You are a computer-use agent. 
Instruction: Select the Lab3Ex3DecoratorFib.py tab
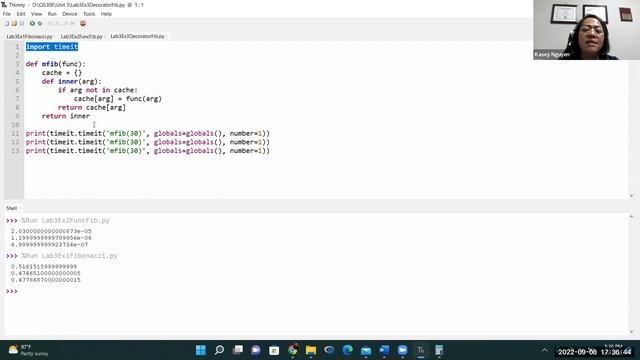click(138, 36)
